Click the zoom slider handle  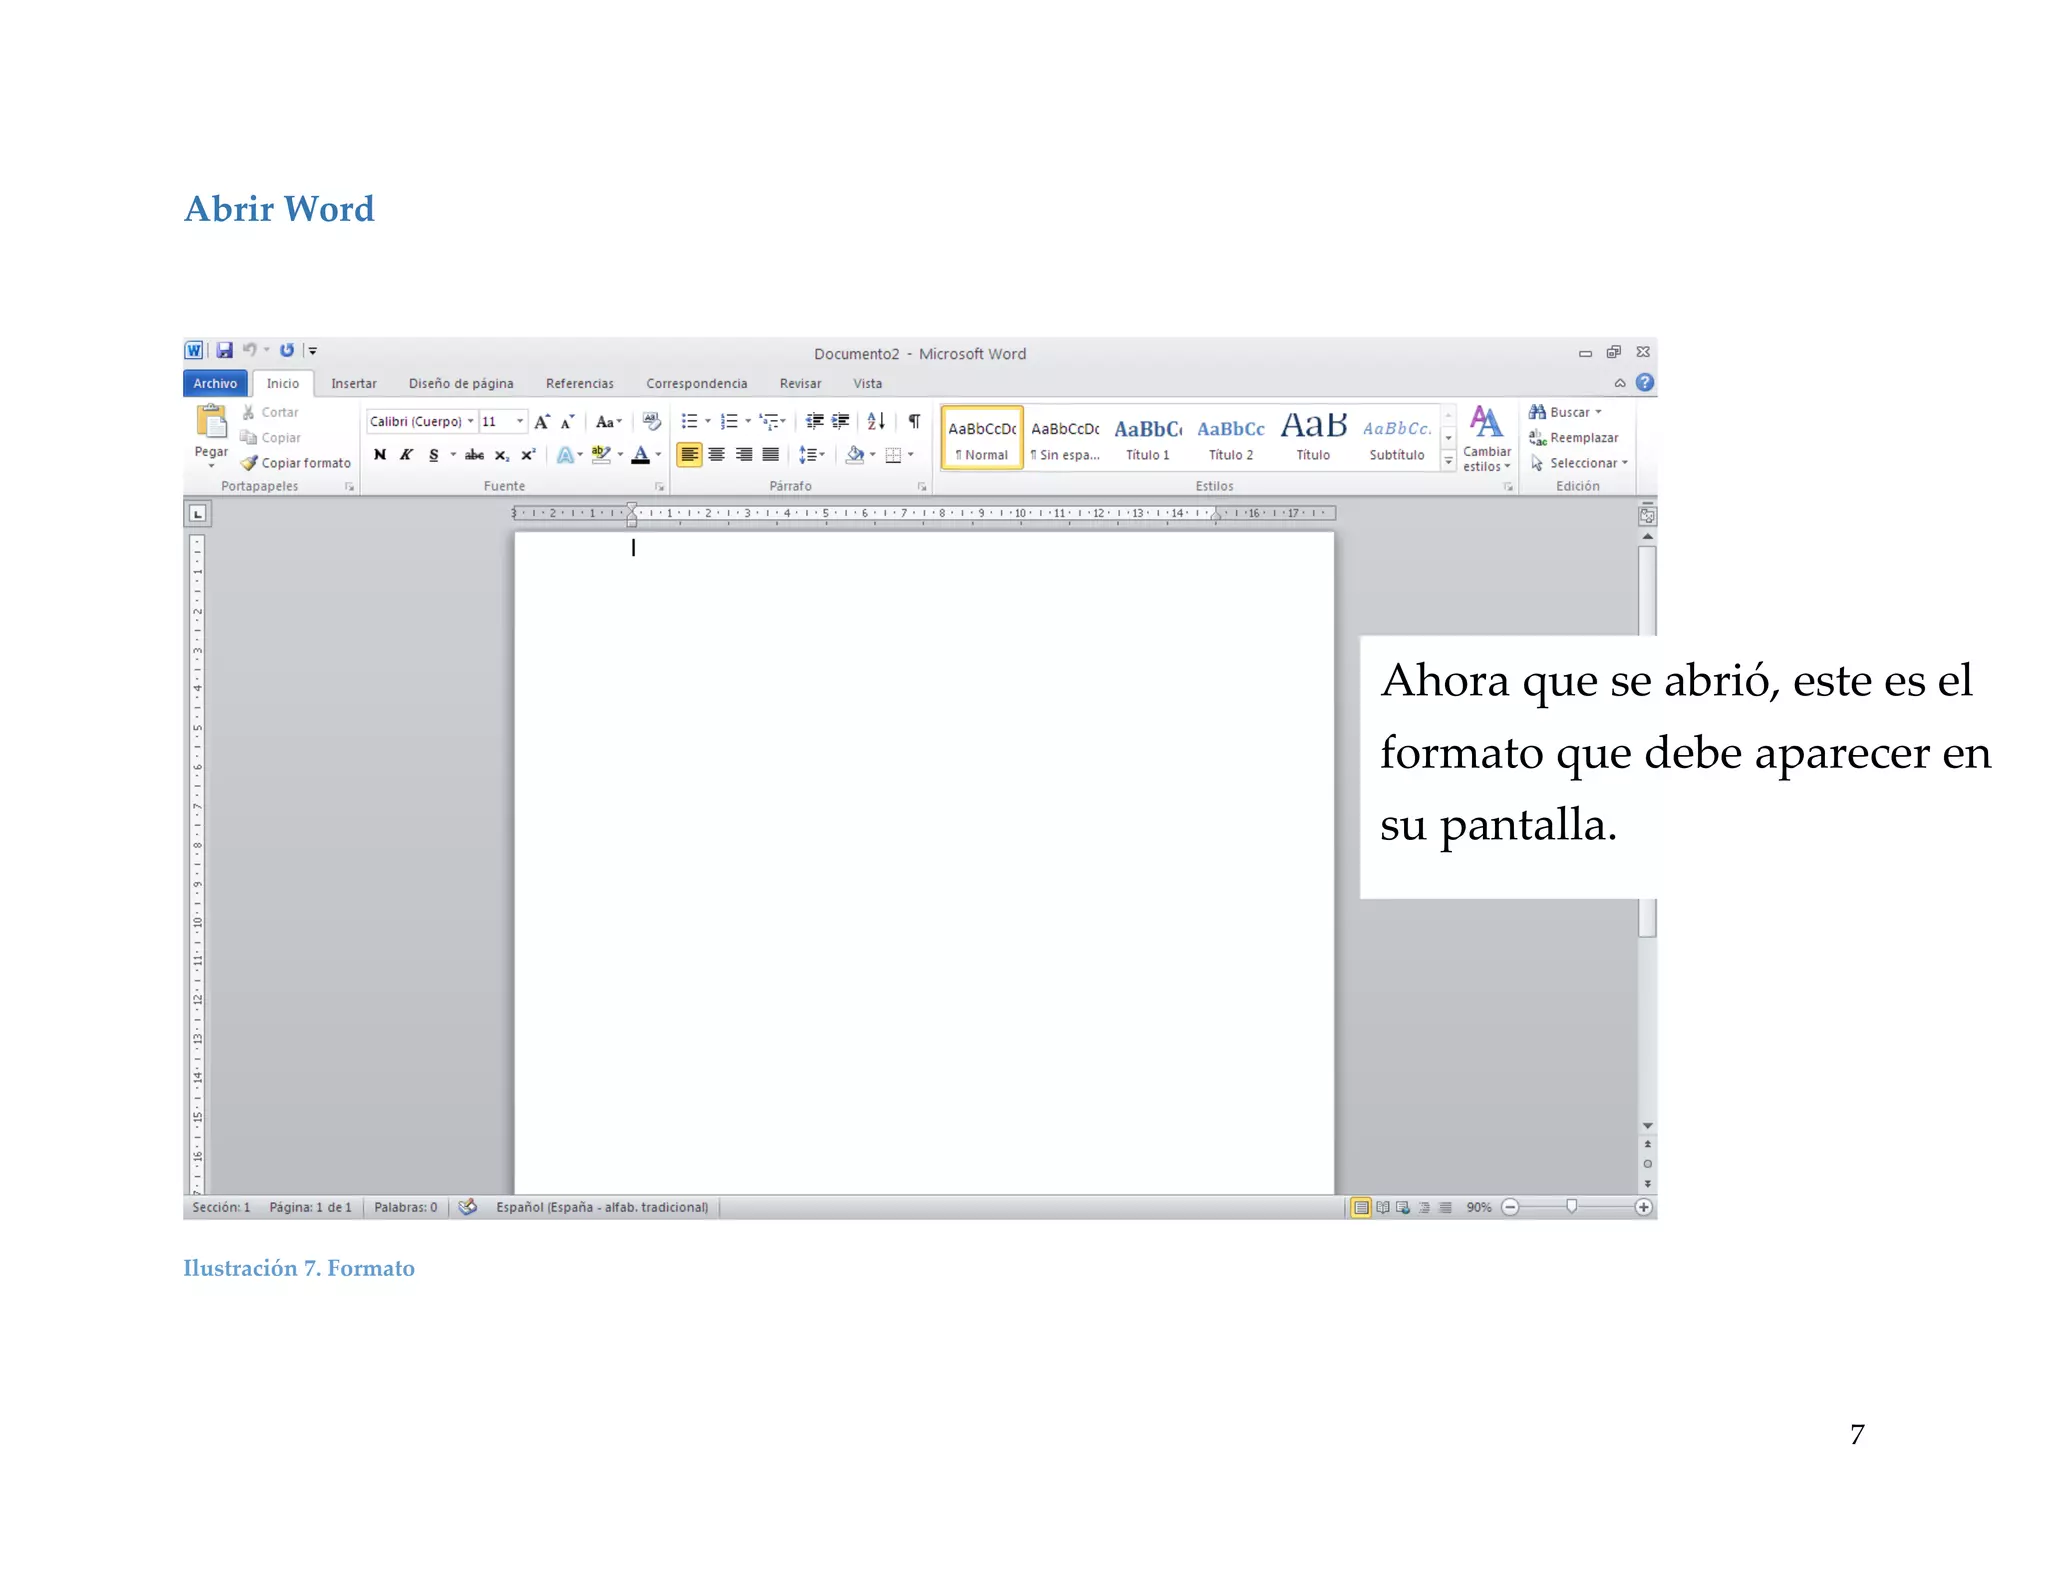click(1571, 1206)
